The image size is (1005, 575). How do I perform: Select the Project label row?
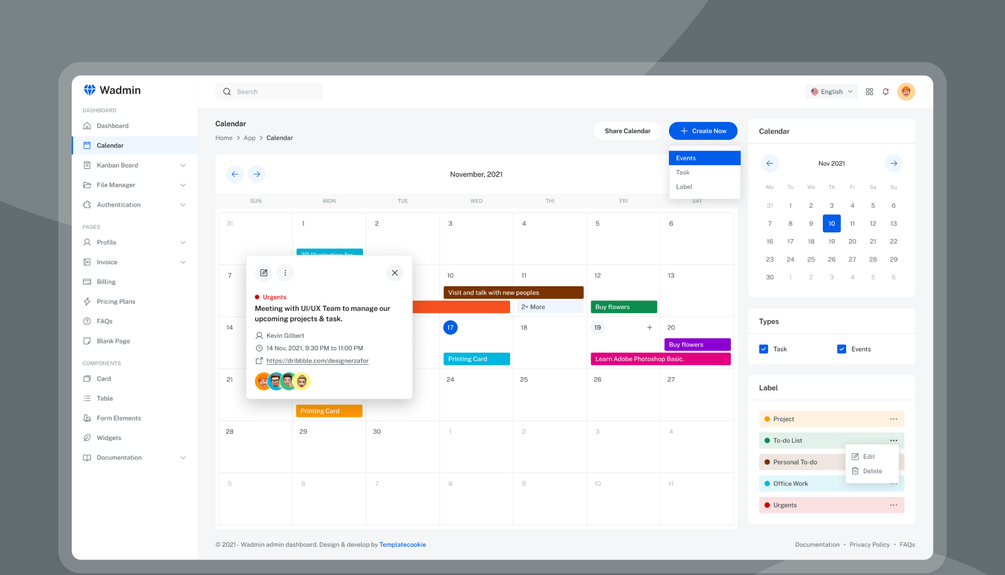831,419
